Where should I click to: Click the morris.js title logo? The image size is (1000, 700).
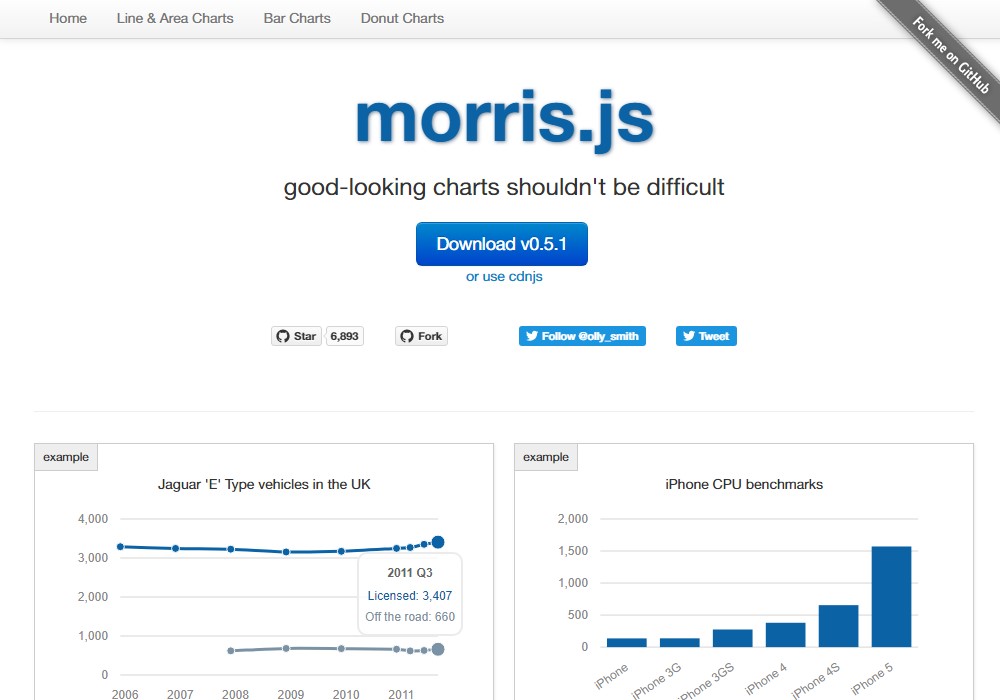(x=504, y=118)
